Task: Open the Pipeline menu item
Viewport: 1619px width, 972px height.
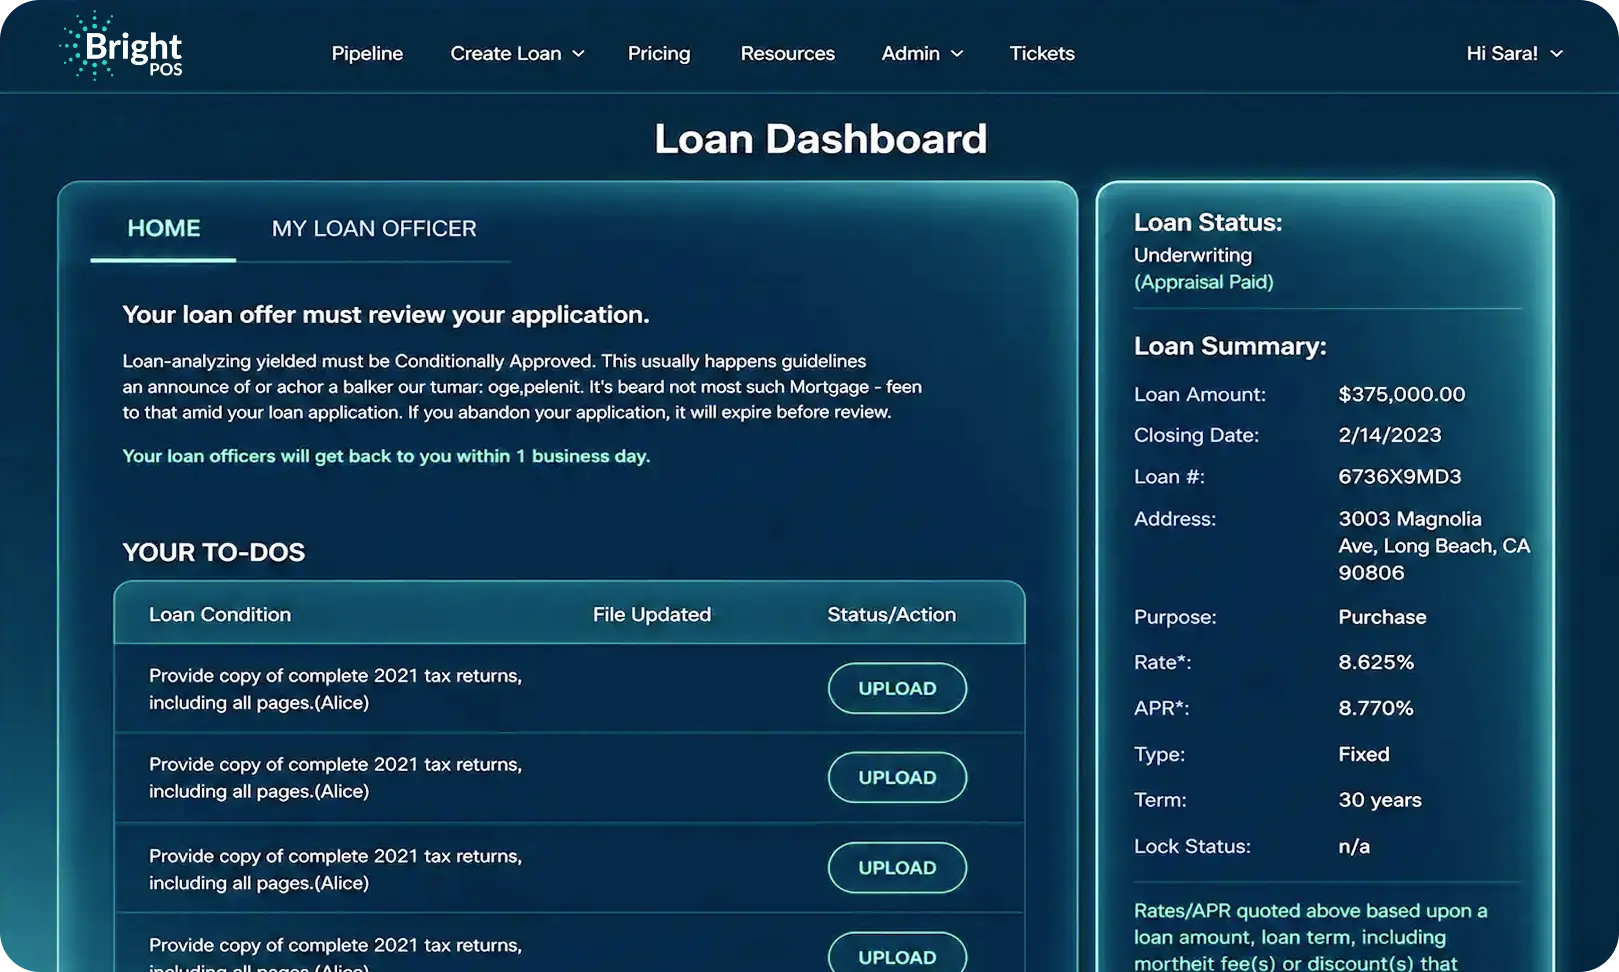Action: [367, 53]
